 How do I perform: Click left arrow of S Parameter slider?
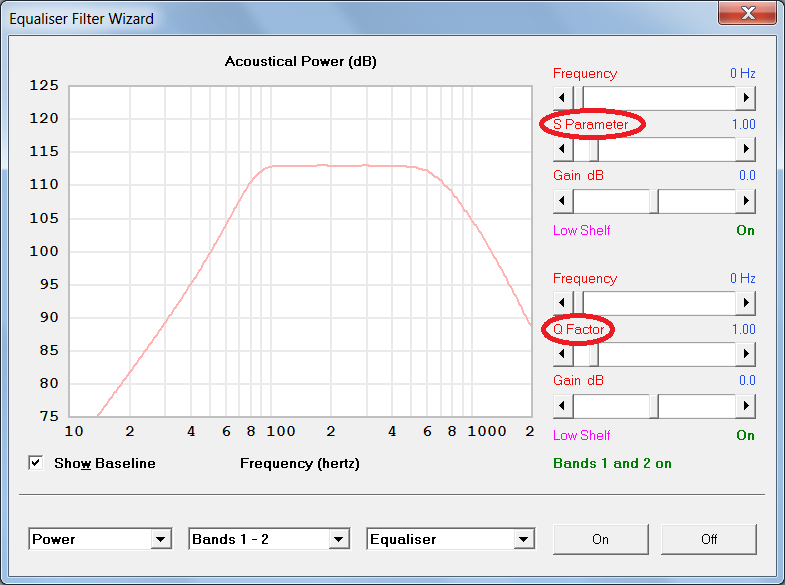point(563,149)
